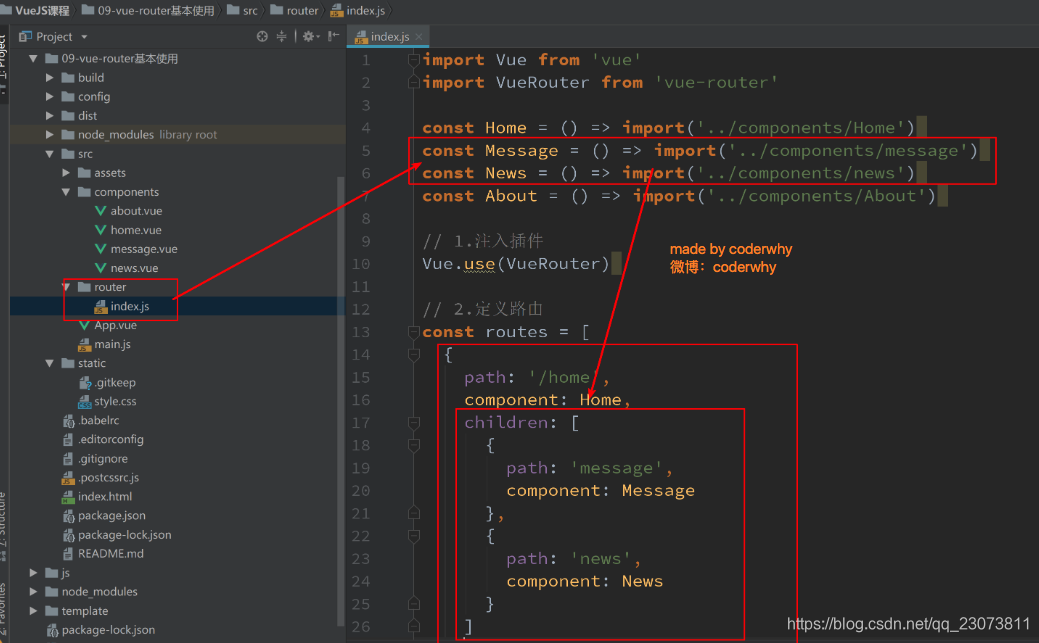Click VueJS课程 breadcrumb

42,11
